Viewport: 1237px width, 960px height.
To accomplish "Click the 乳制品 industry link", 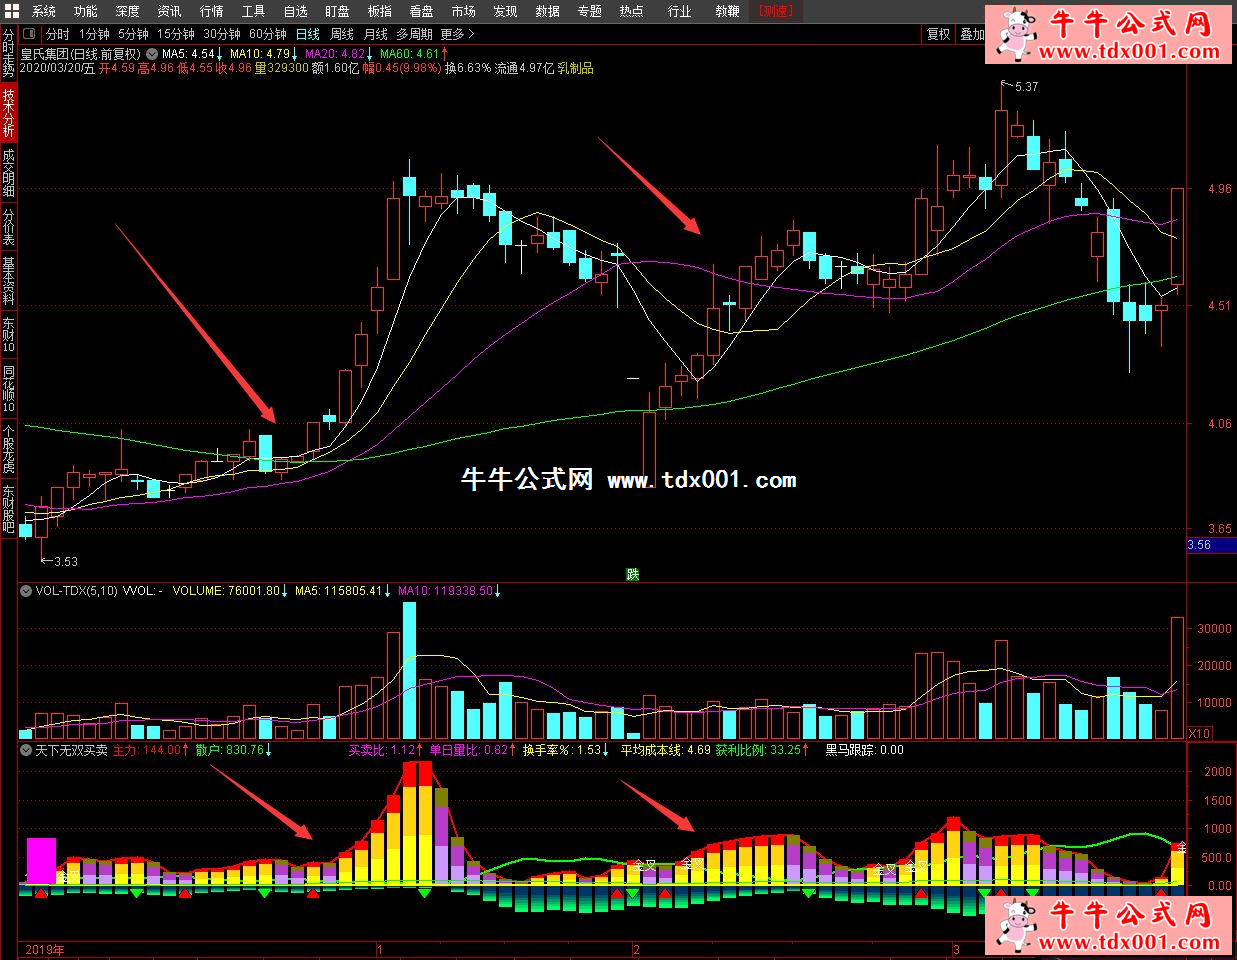I will [575, 68].
